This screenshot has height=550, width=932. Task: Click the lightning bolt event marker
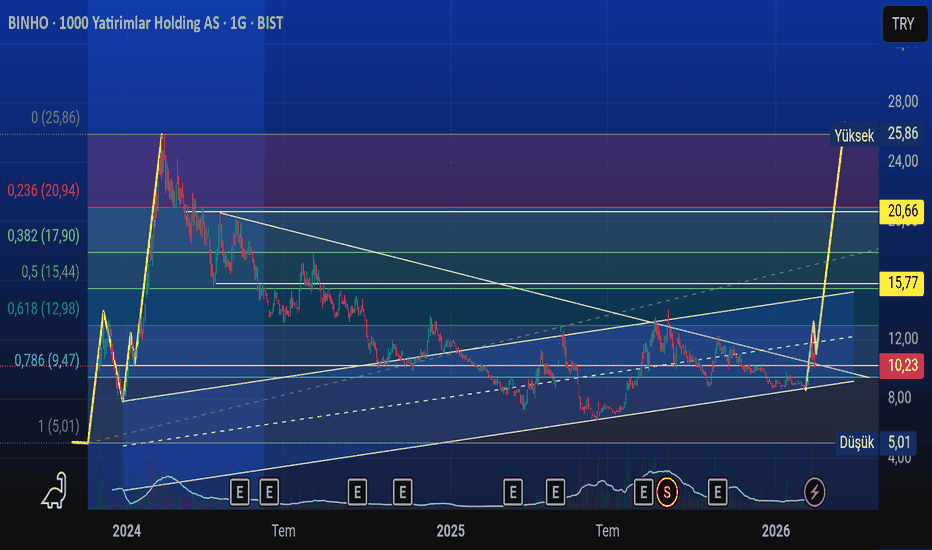click(x=814, y=492)
